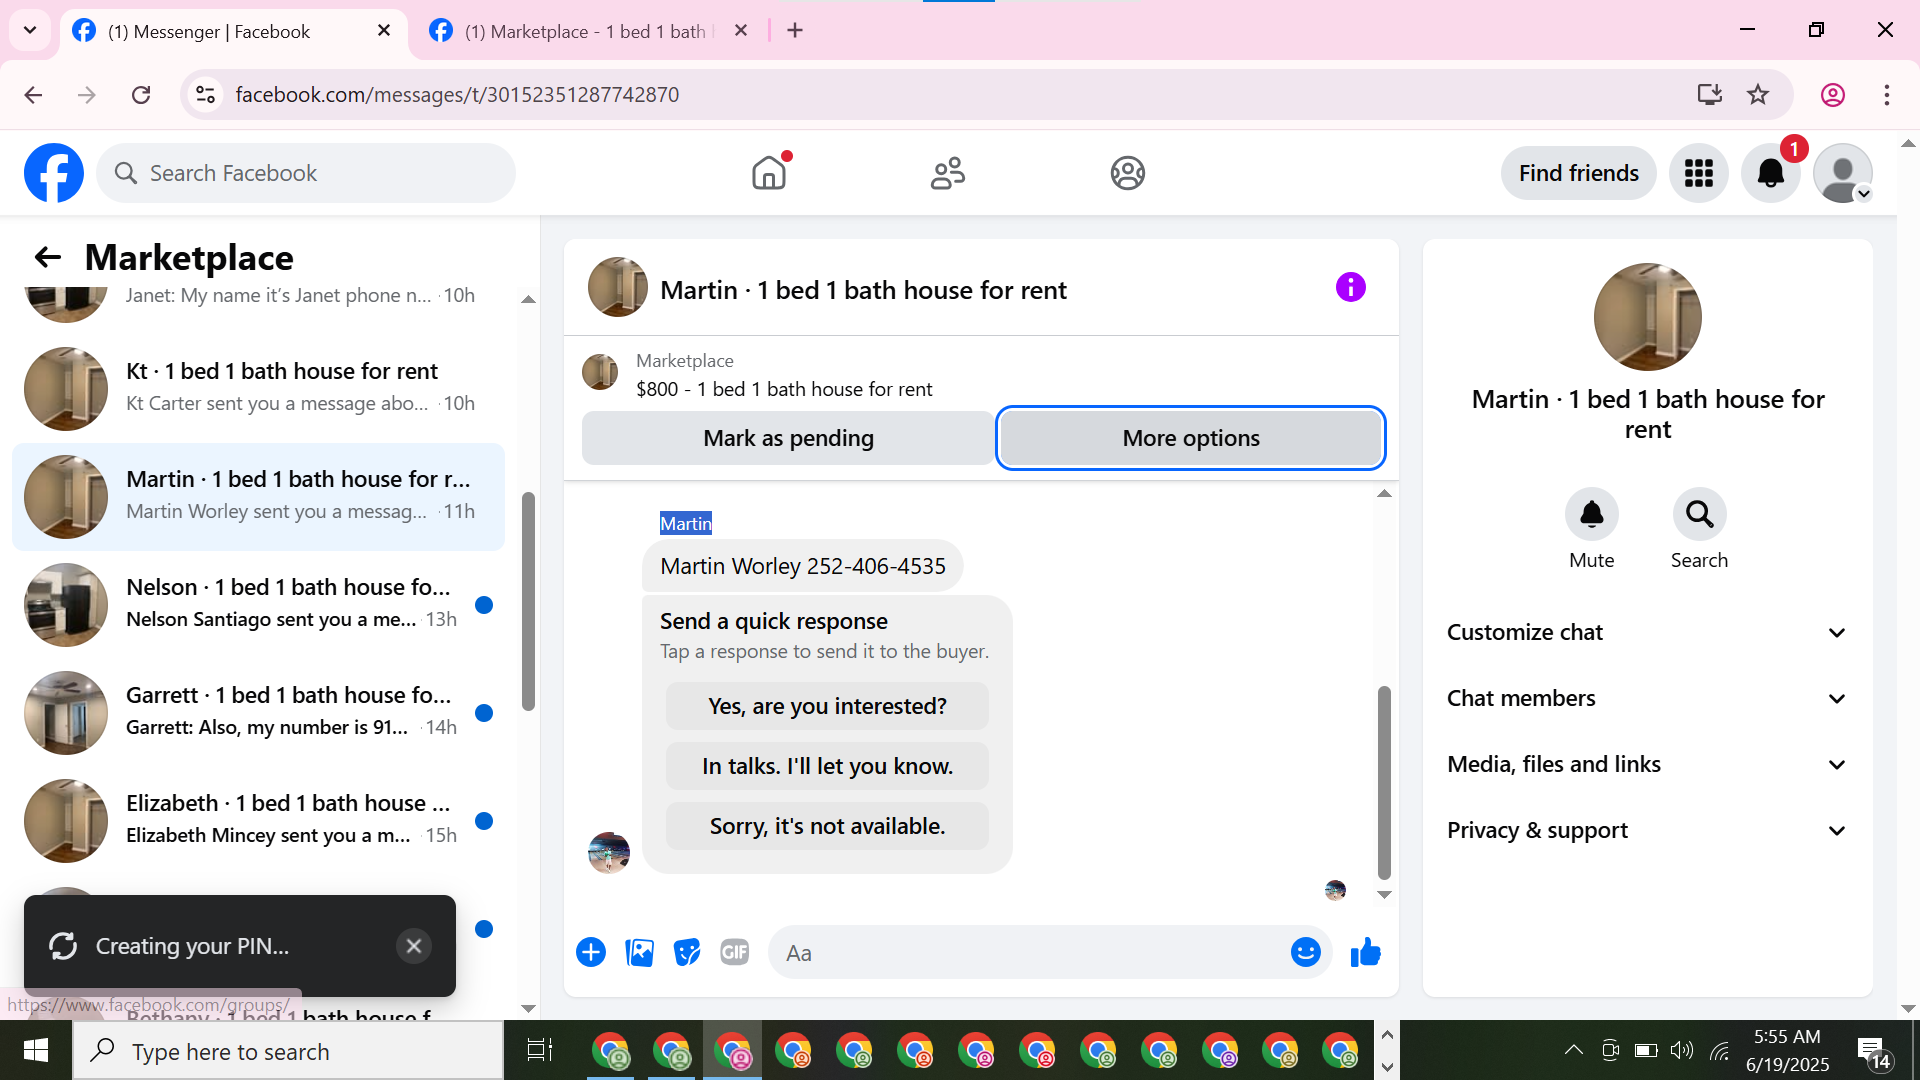The width and height of the screenshot is (1920, 1080).
Task: Bookmark this page with the star icon
Action: pyautogui.click(x=1757, y=94)
